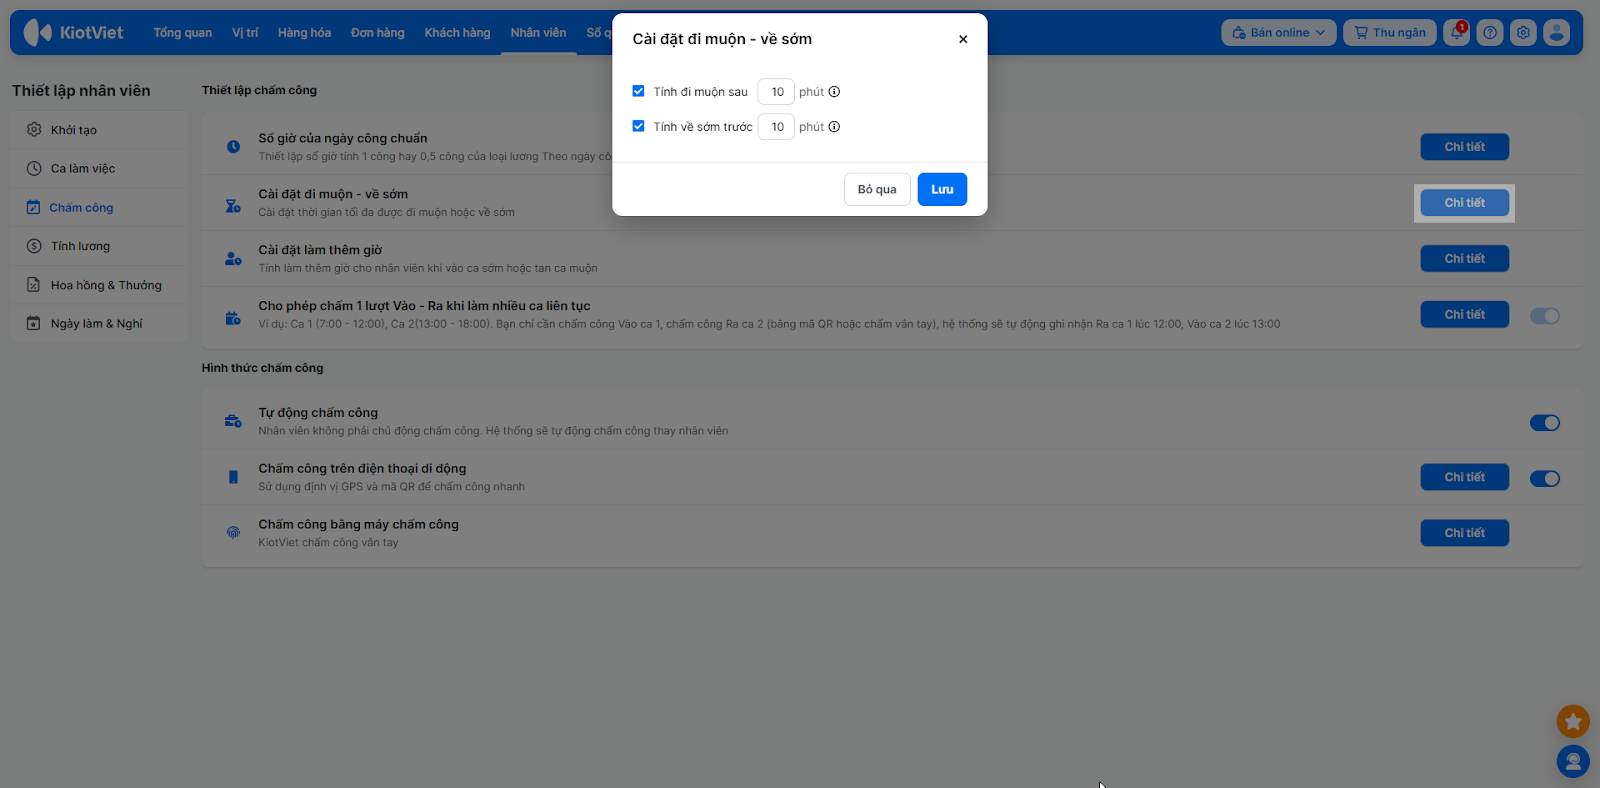This screenshot has width=1600, height=788.
Task: Click the KiotViet logo
Action: coord(73,33)
